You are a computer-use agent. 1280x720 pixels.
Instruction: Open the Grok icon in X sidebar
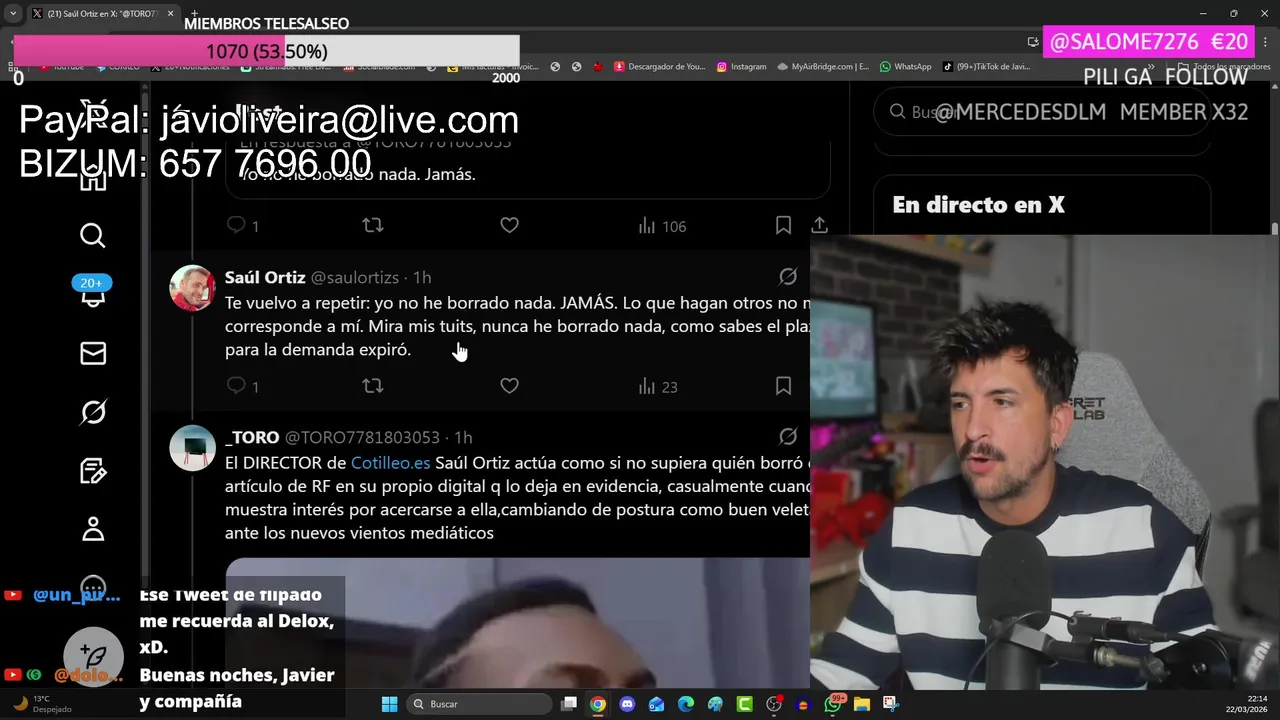pyautogui.click(x=93, y=412)
